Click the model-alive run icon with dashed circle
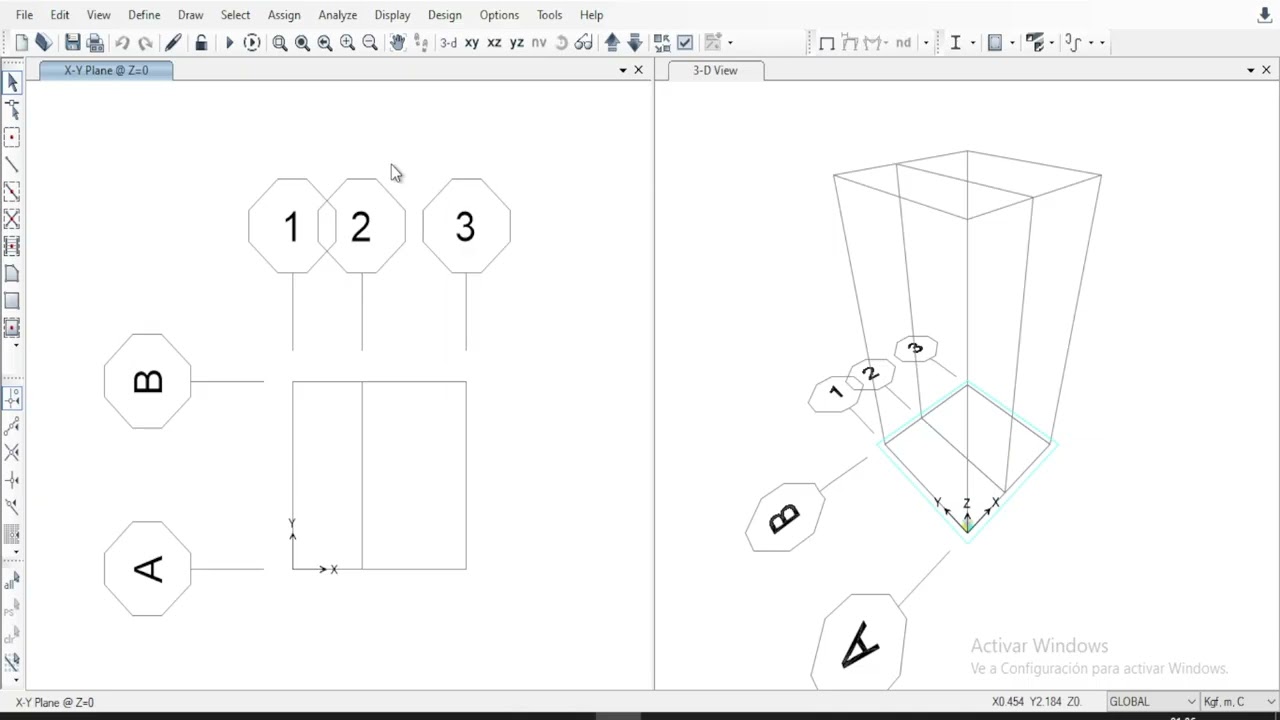 point(252,42)
